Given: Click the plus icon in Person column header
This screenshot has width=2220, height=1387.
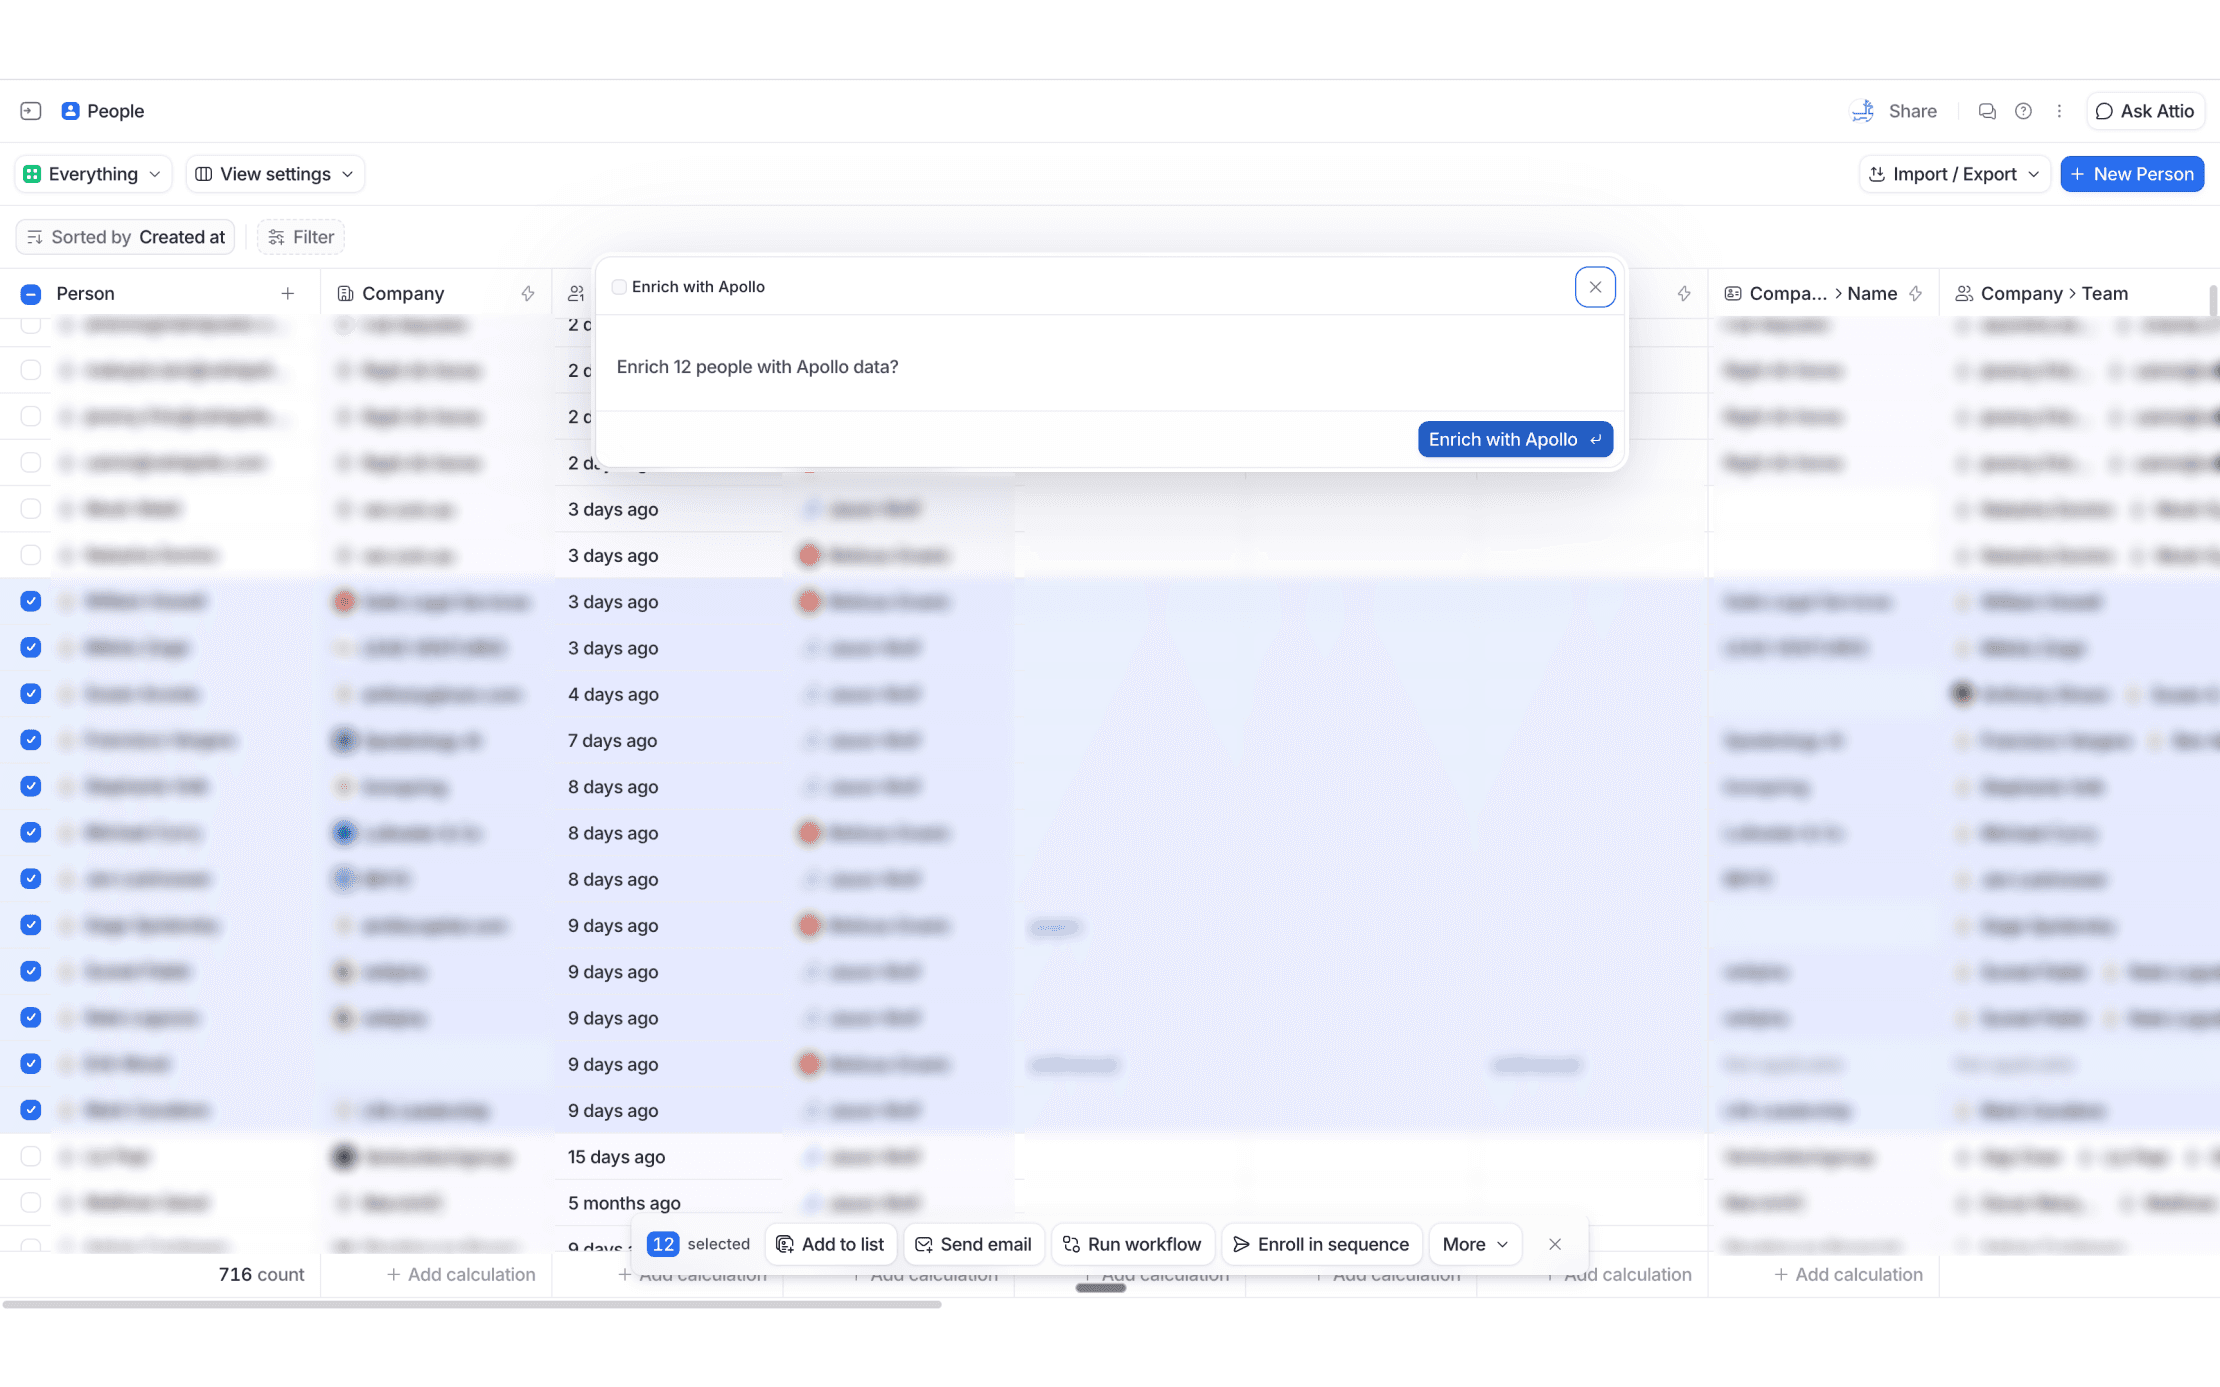Looking at the screenshot, I should point(288,293).
